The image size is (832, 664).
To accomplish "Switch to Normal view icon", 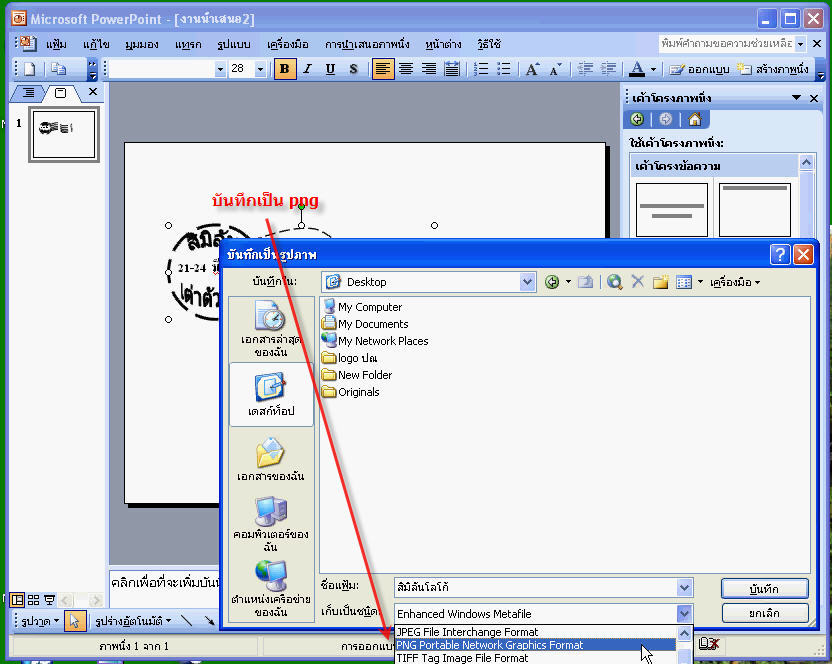I will (x=17, y=600).
